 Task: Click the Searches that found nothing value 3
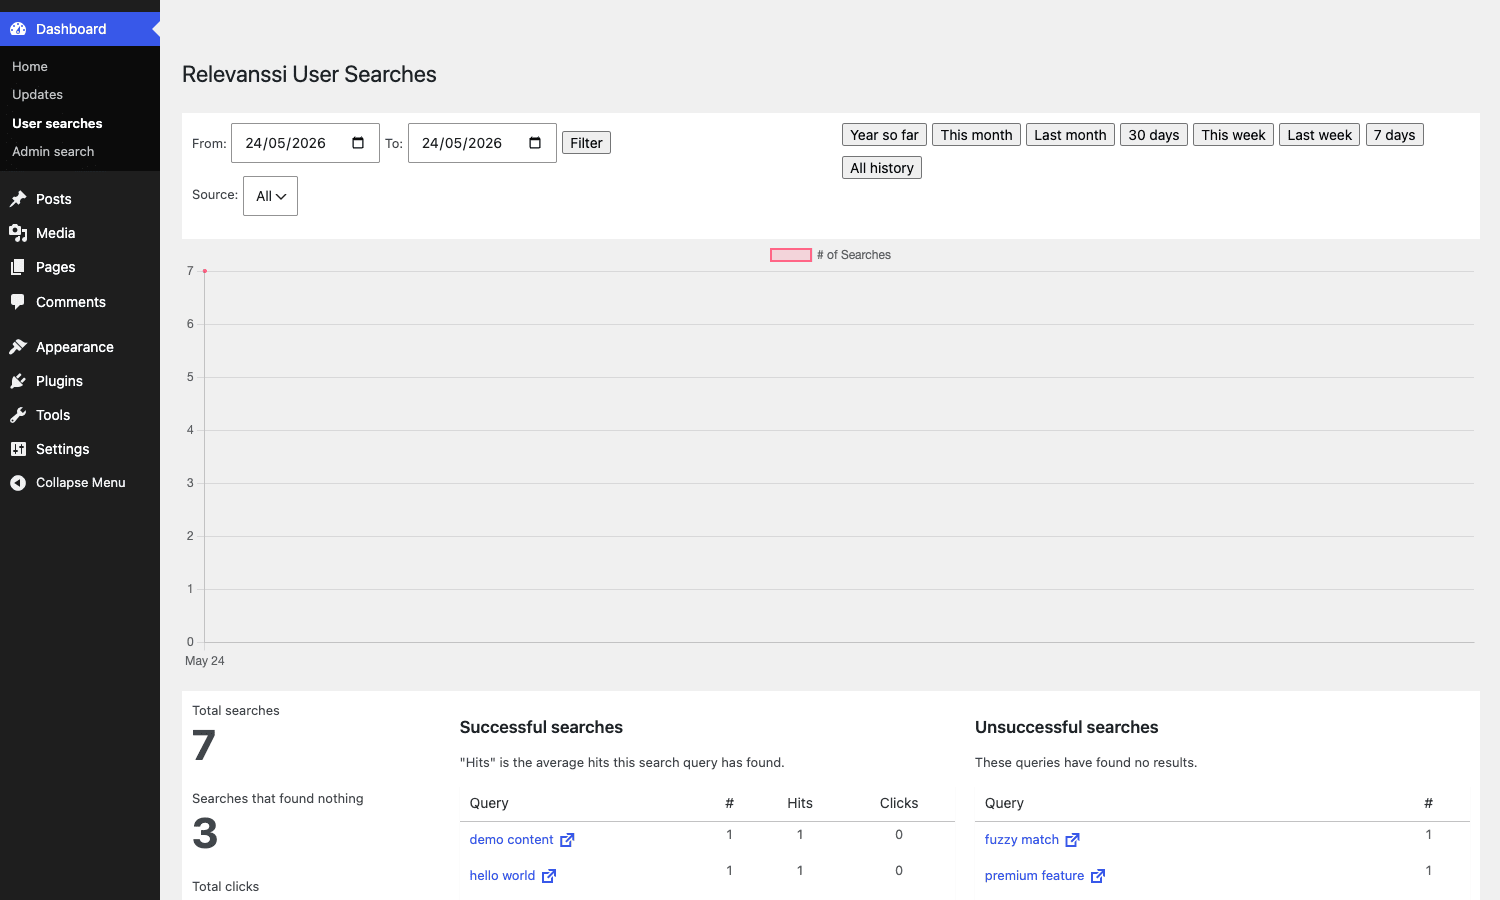[205, 834]
